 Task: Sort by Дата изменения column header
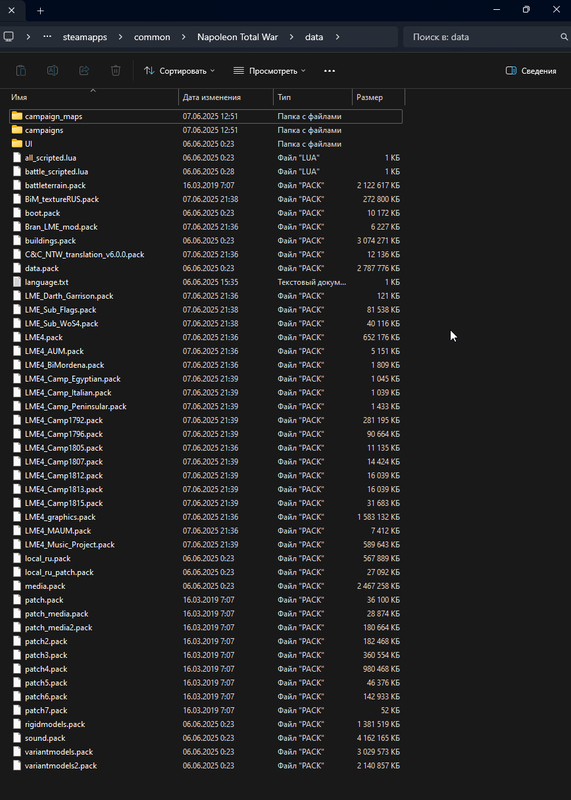click(x=226, y=97)
